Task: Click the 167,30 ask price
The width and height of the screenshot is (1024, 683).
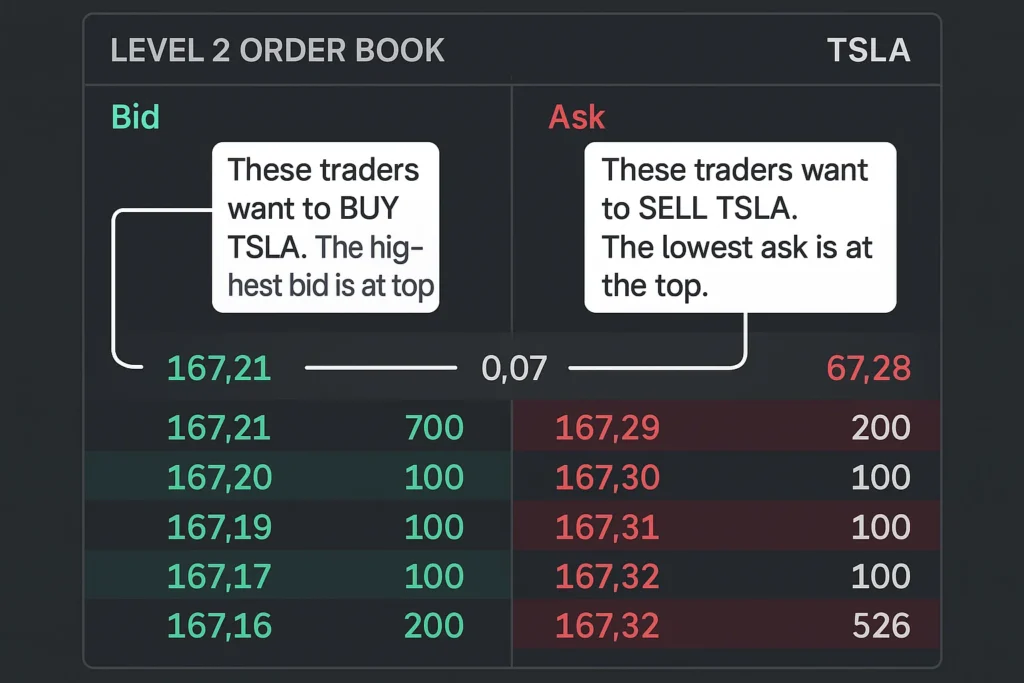Action: 607,477
